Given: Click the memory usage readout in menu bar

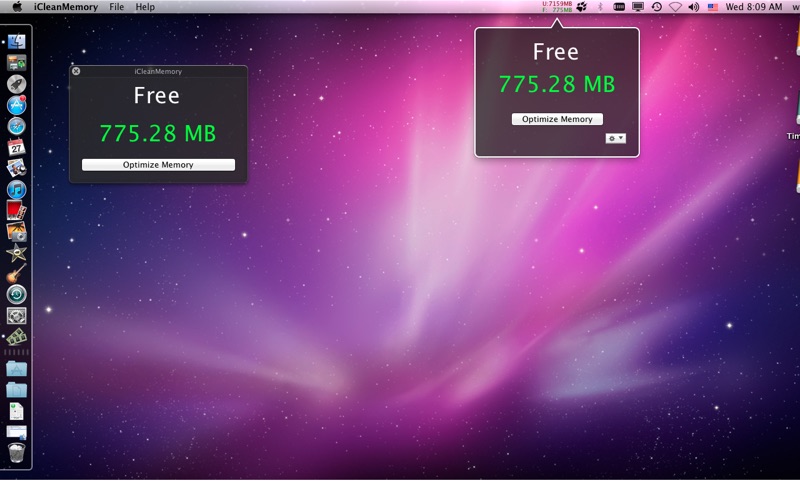Looking at the screenshot, I should (557, 7).
